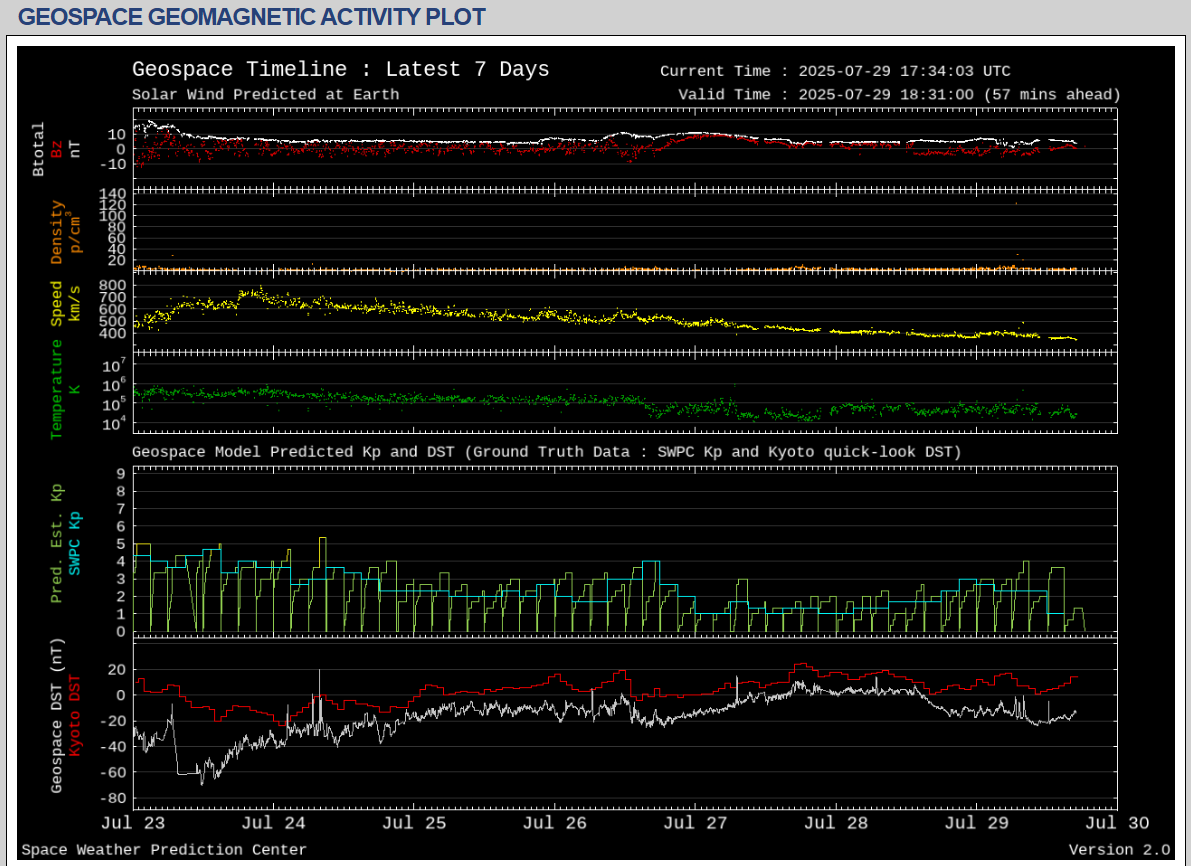Click the 'Solar Wind Predicted at Earth' subtitle
The image size is (1191, 866).
[265, 95]
